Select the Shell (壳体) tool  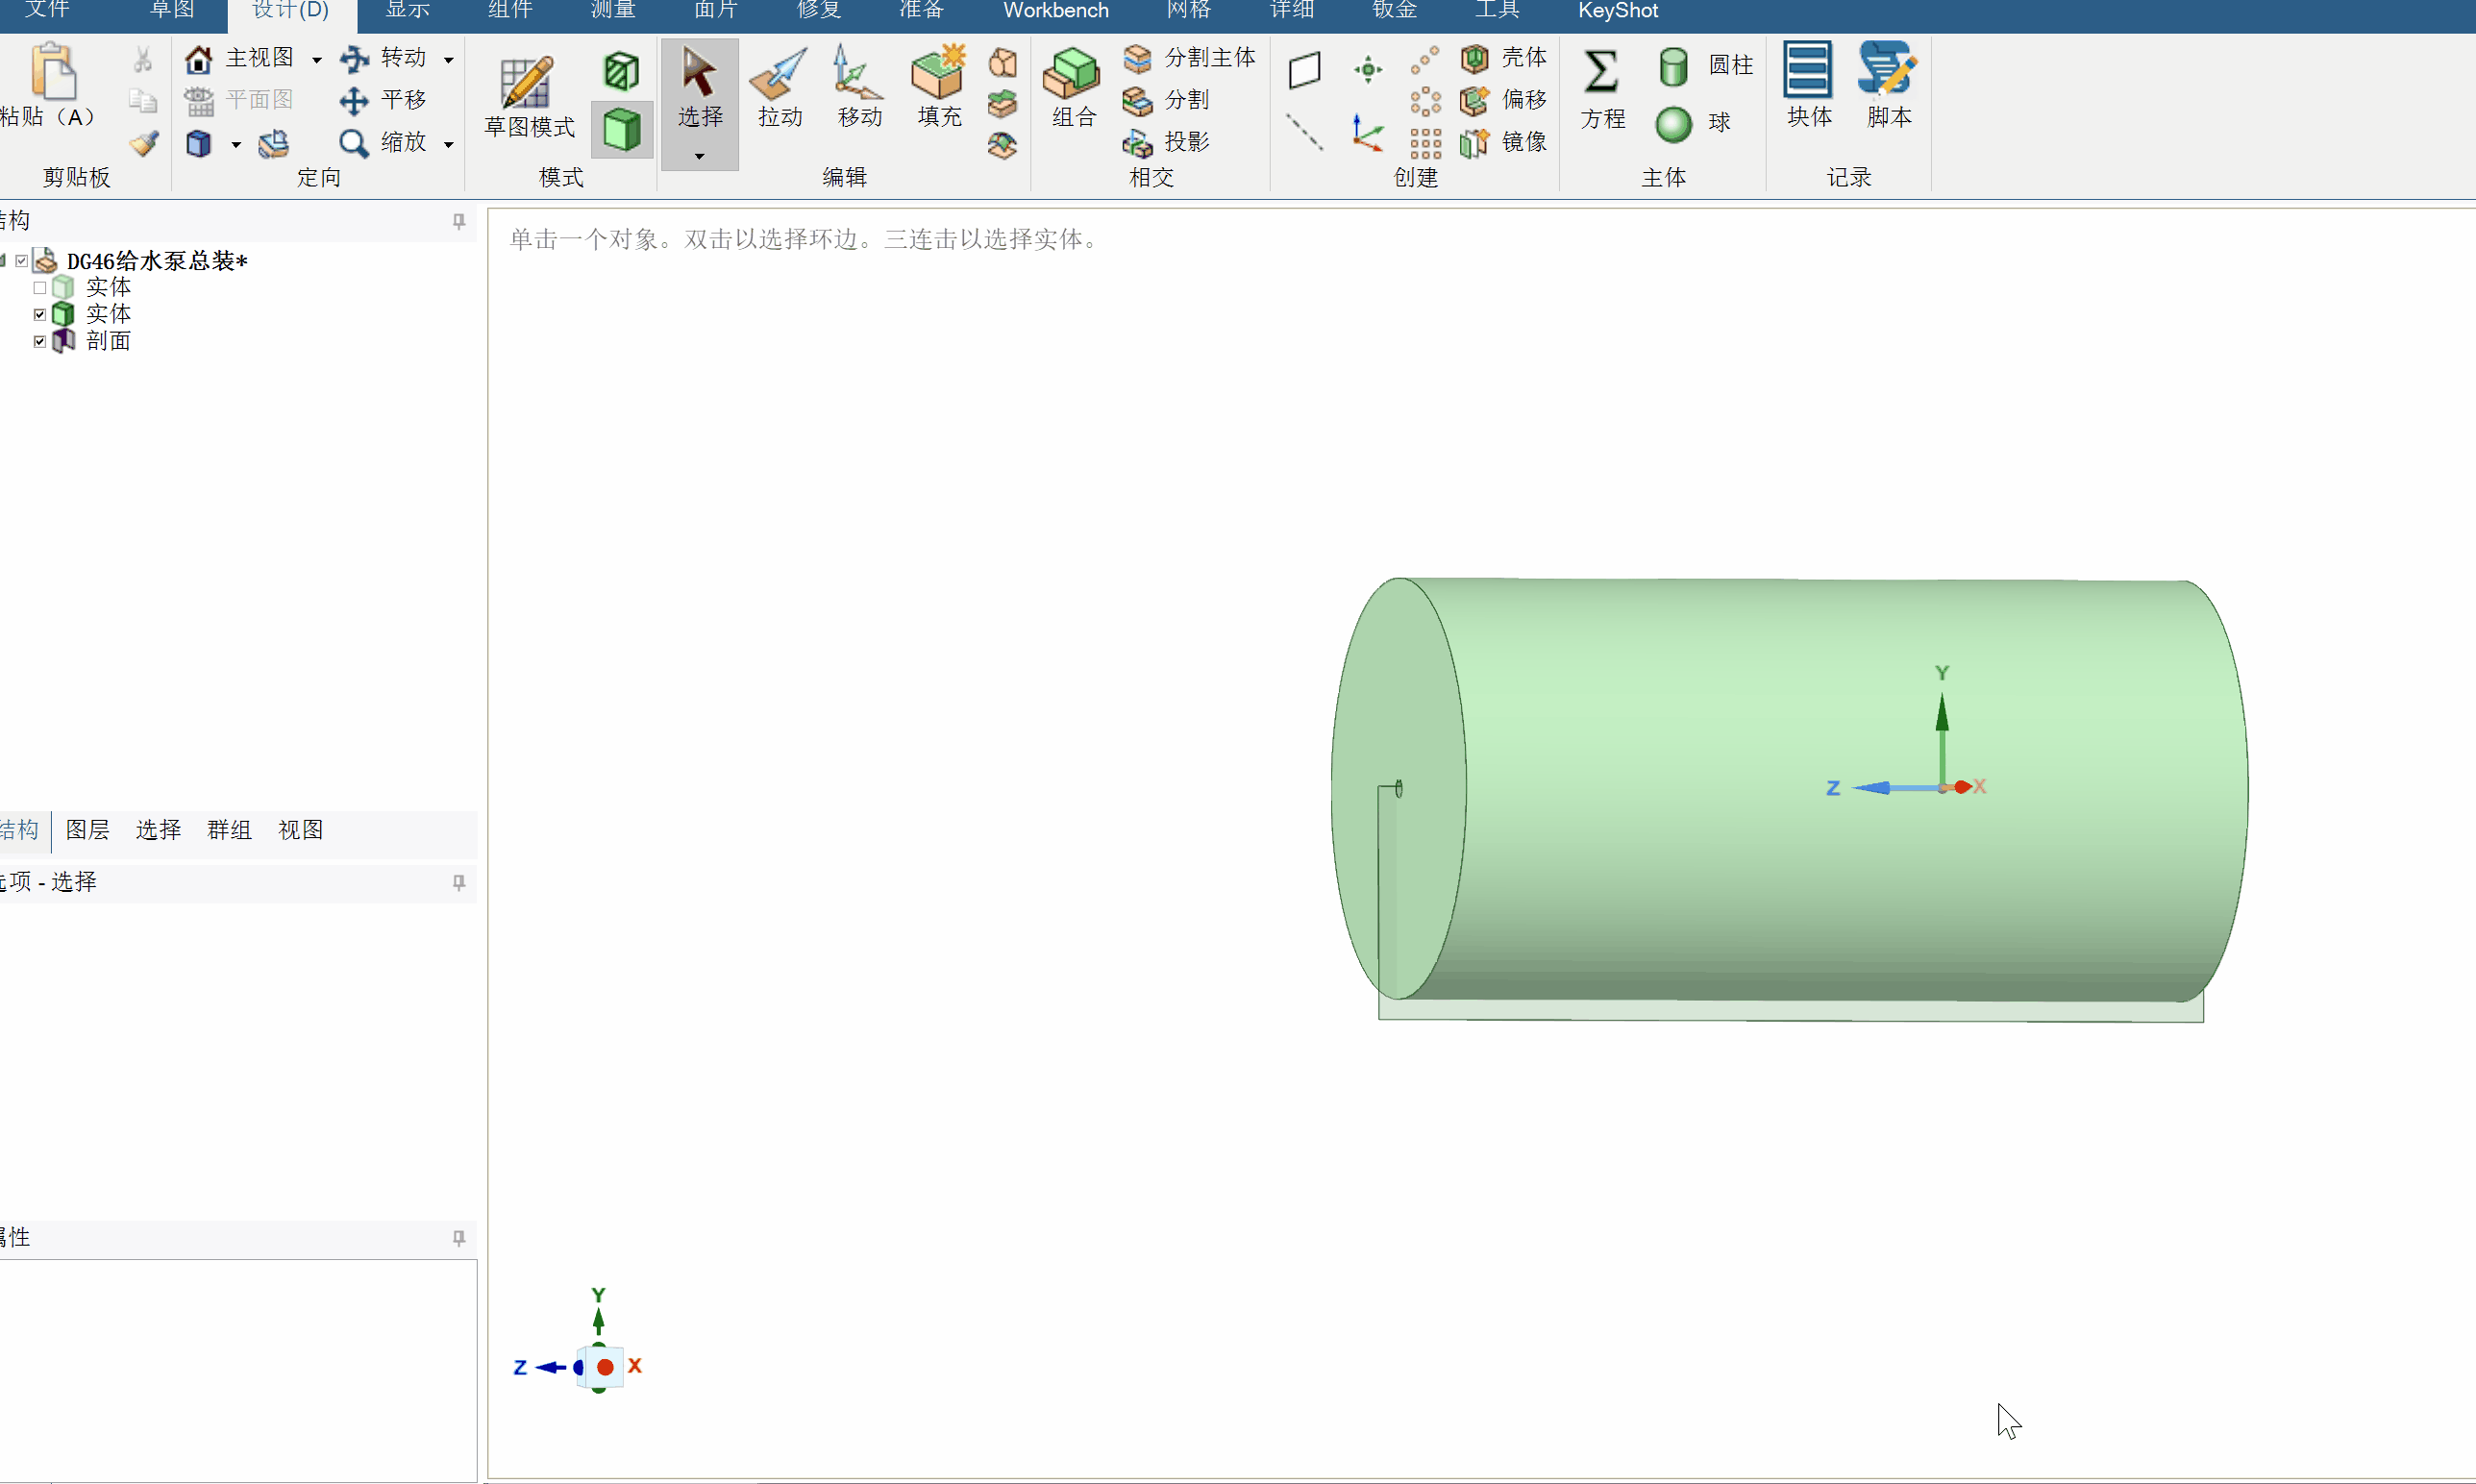[1503, 58]
